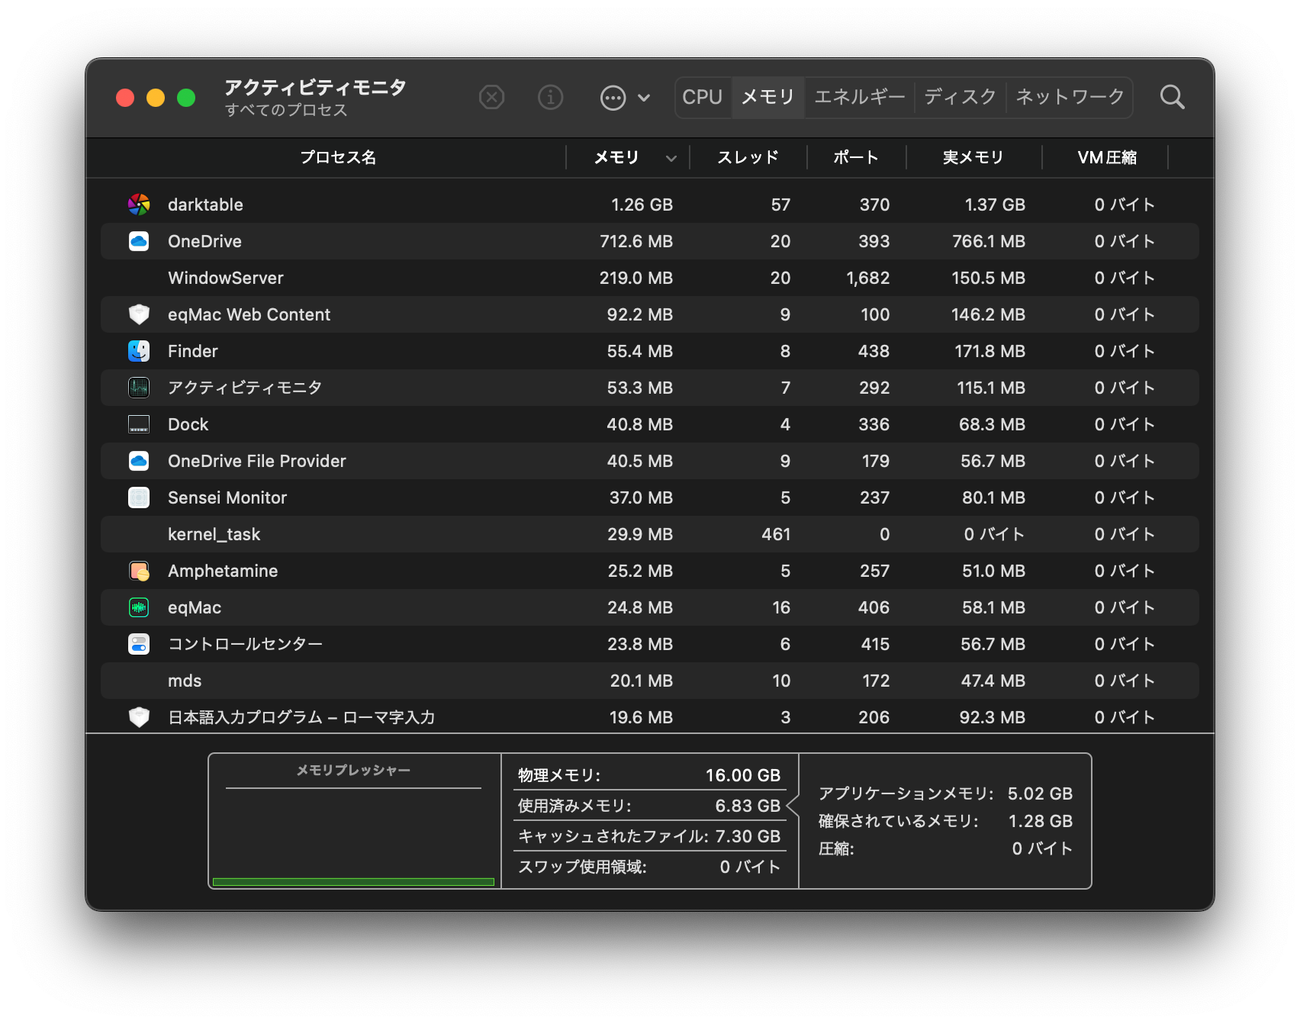The height and width of the screenshot is (1024, 1300).
Task: Toggle sort order on メモリ column
Action: click(x=627, y=158)
